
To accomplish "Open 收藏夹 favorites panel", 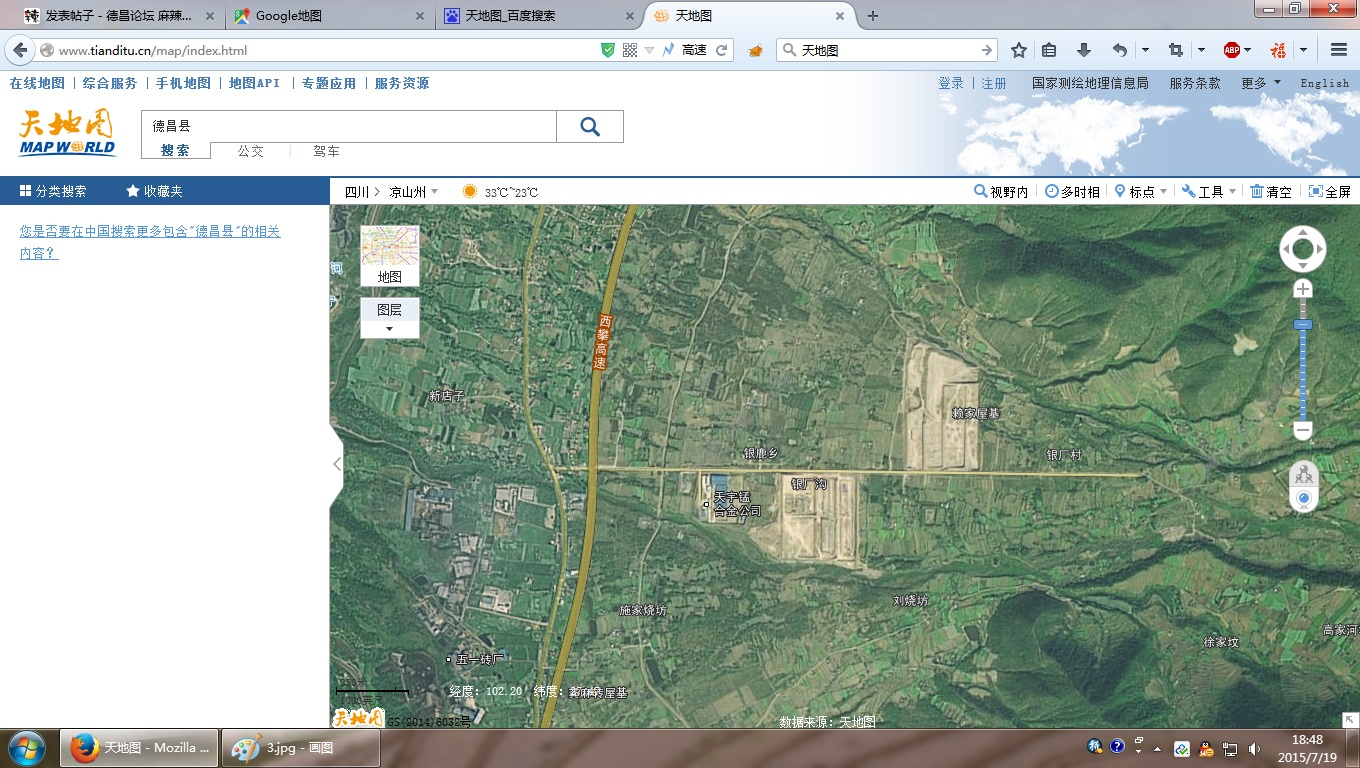I will (154, 191).
